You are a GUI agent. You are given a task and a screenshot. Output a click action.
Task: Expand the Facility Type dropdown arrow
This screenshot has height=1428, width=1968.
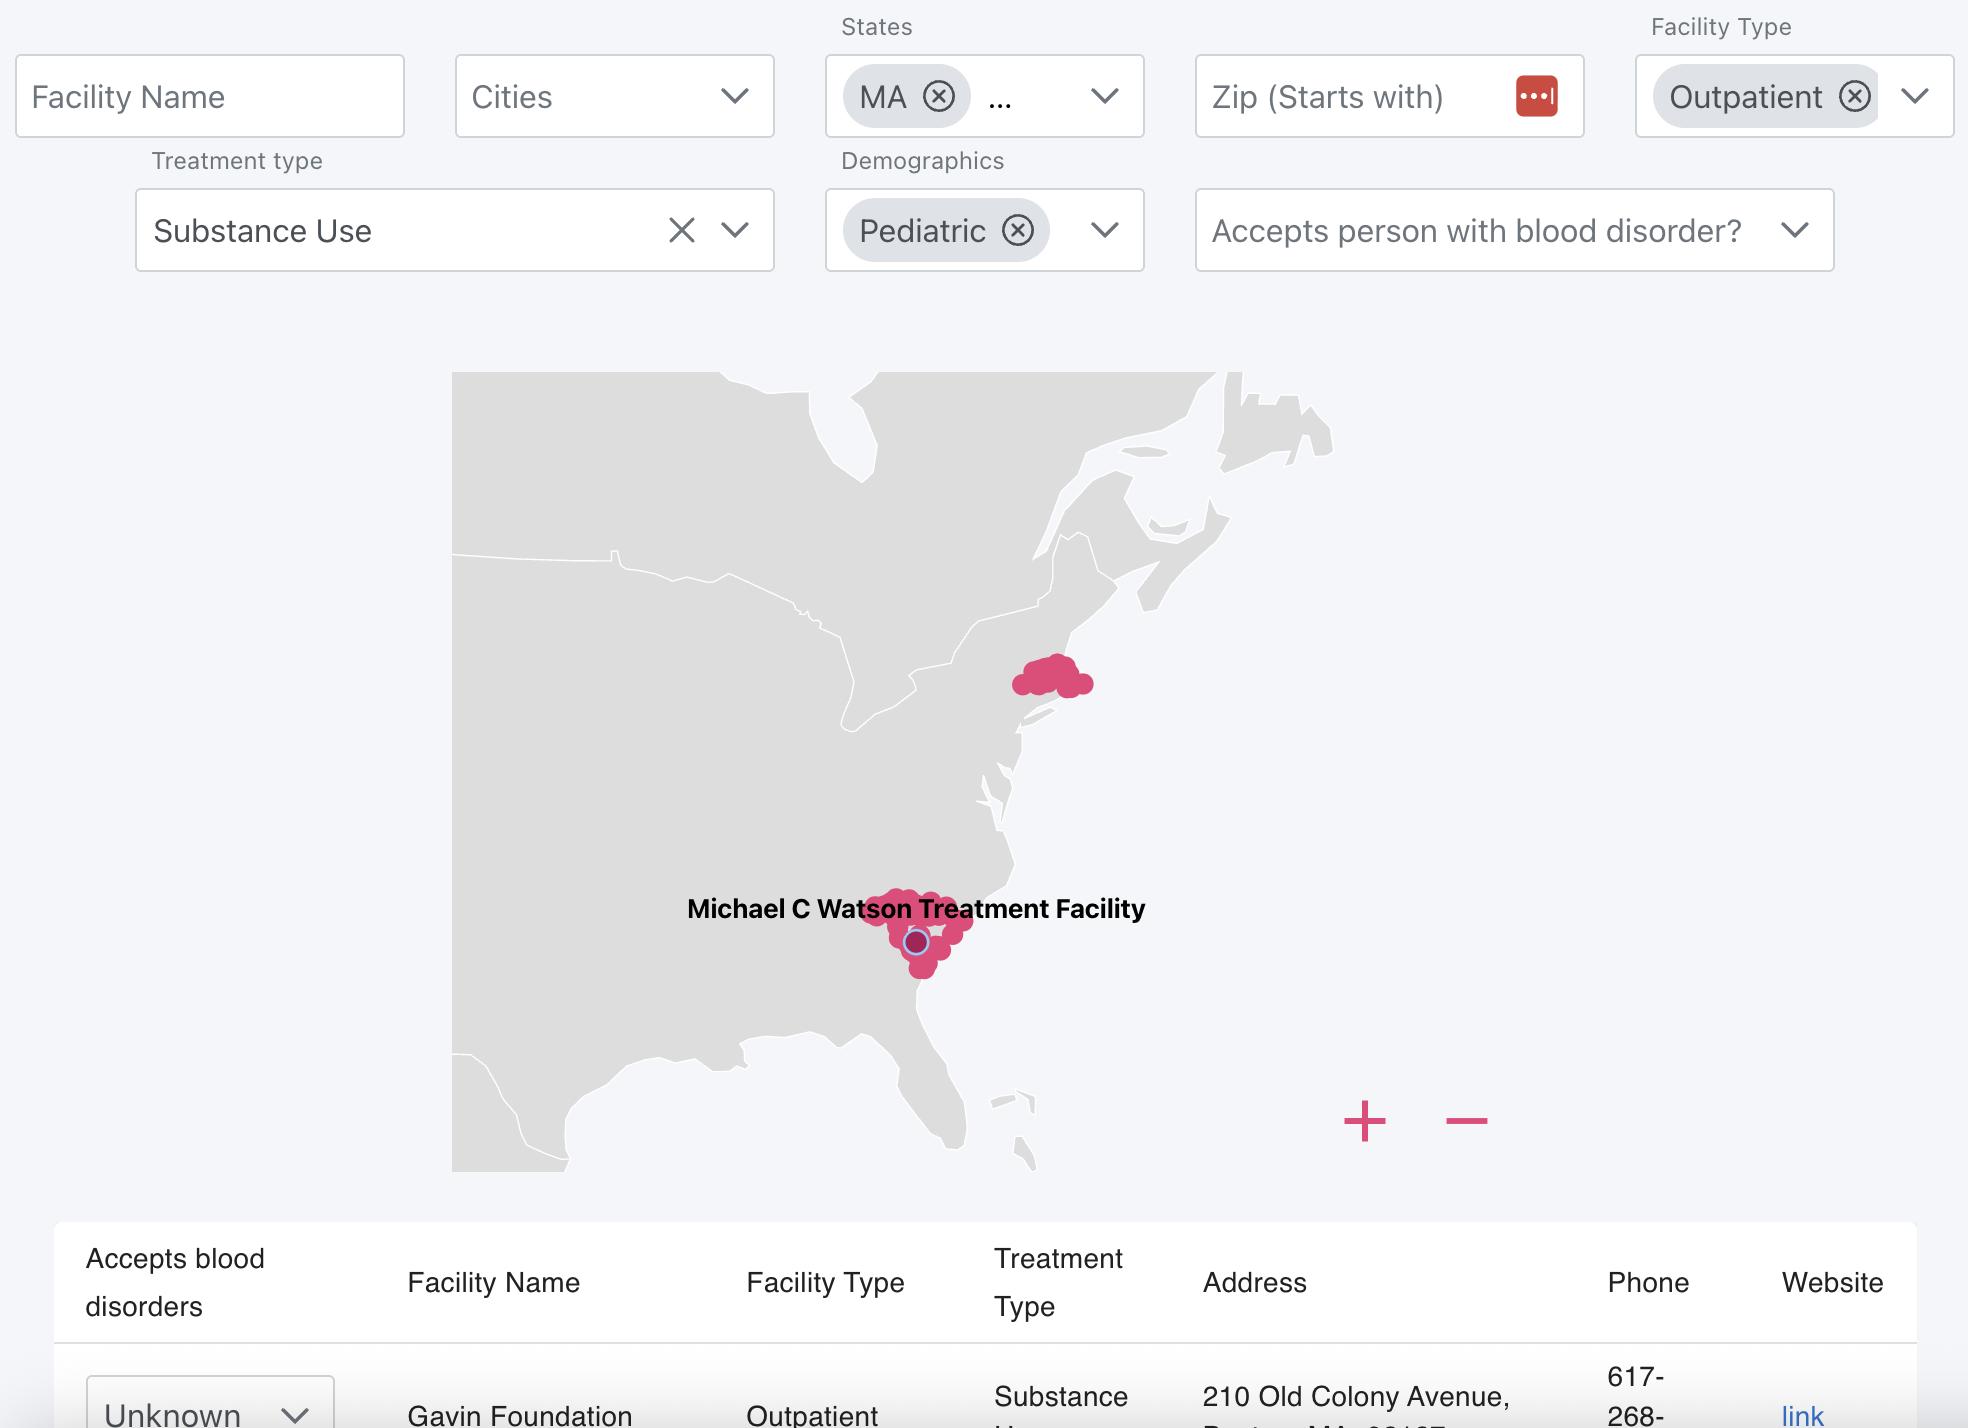1914,96
